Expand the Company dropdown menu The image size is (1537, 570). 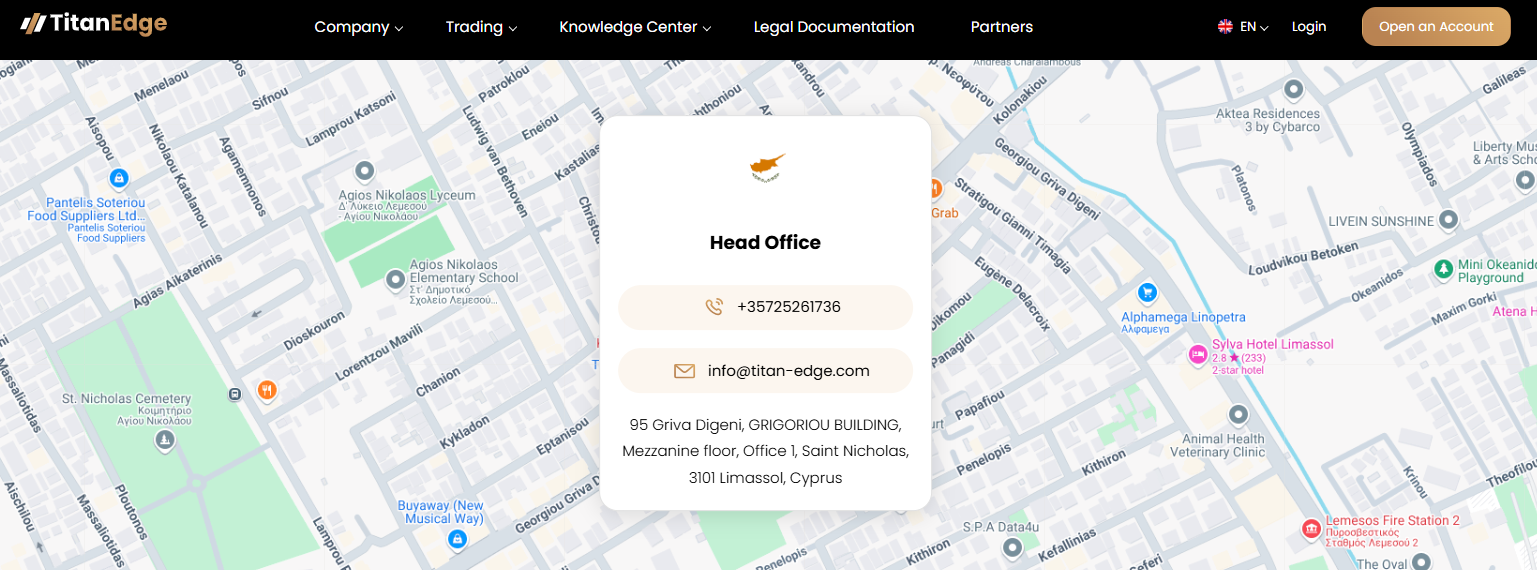point(358,27)
